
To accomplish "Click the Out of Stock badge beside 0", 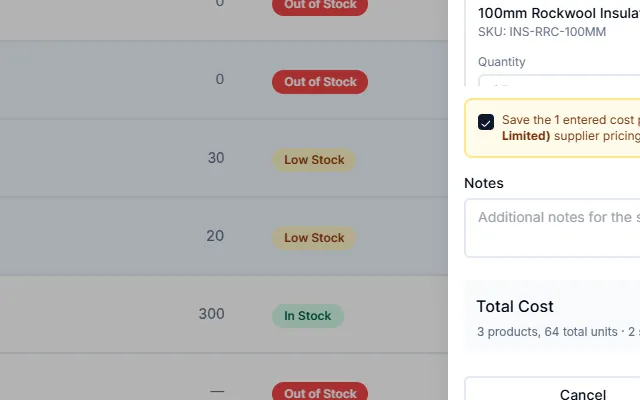I will pos(320,82).
